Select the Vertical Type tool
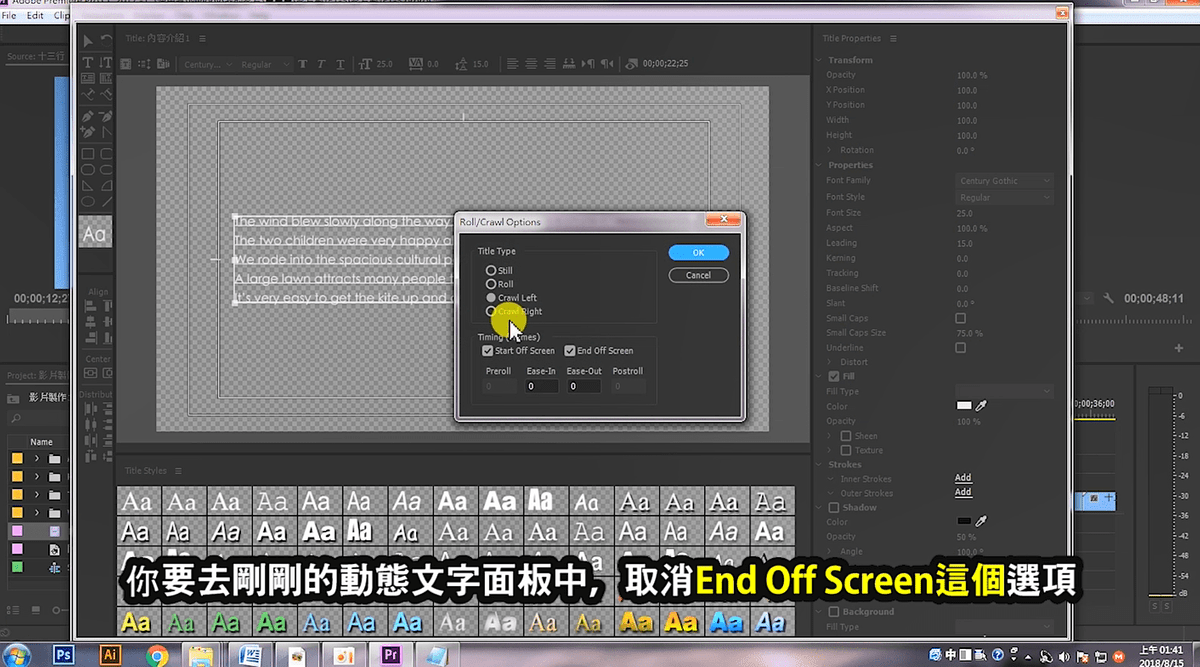 105,63
